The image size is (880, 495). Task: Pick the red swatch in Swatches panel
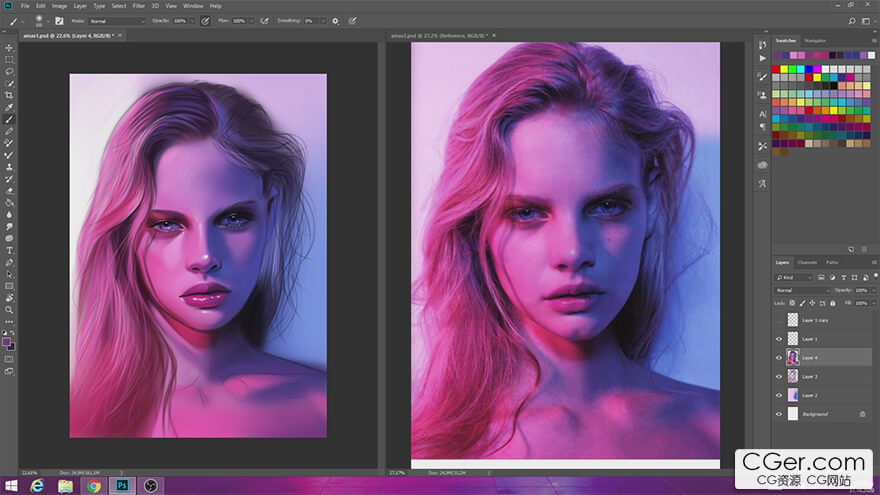(776, 69)
